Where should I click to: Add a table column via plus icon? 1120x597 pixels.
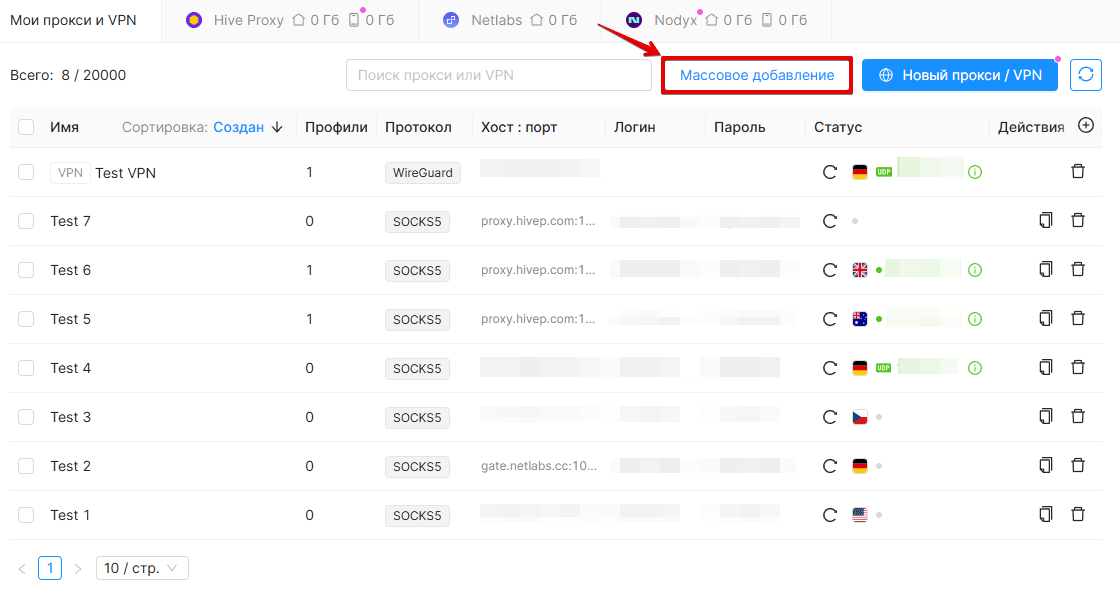[1086, 126]
